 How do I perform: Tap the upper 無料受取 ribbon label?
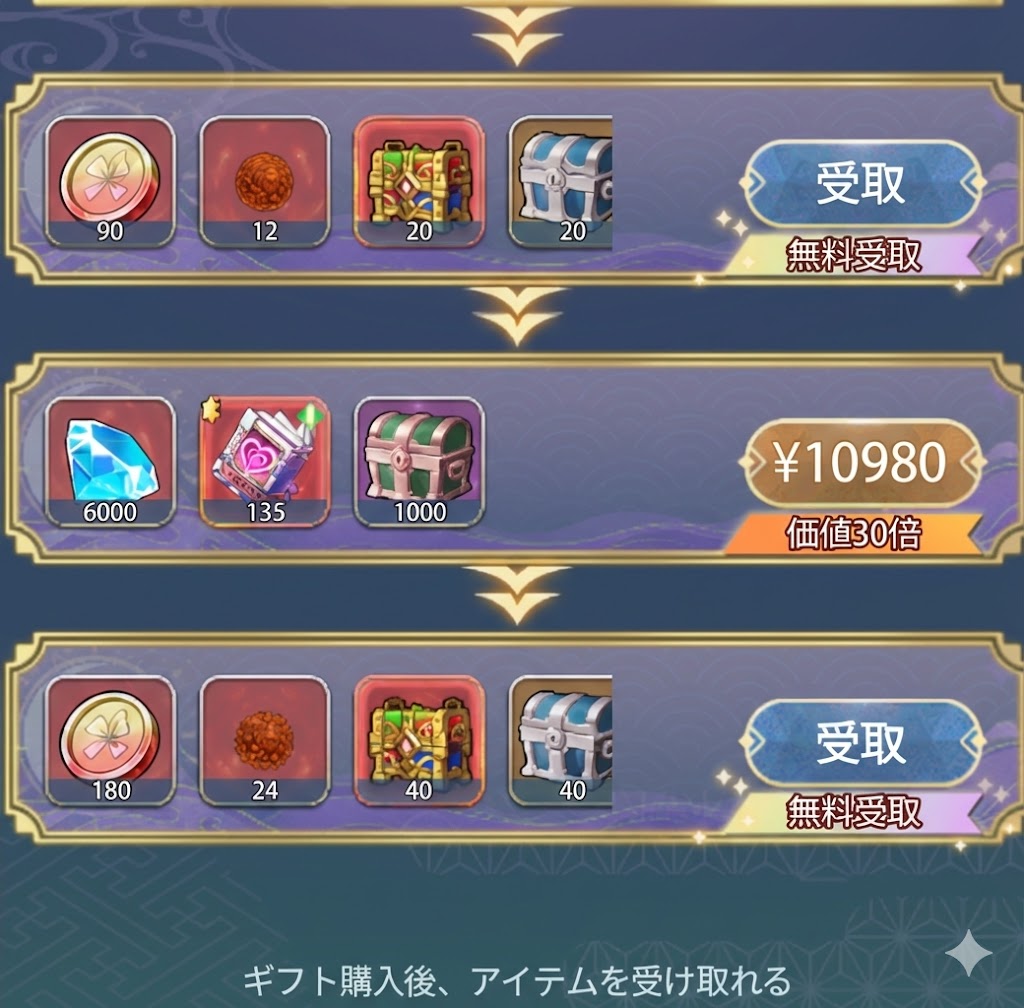click(x=854, y=255)
